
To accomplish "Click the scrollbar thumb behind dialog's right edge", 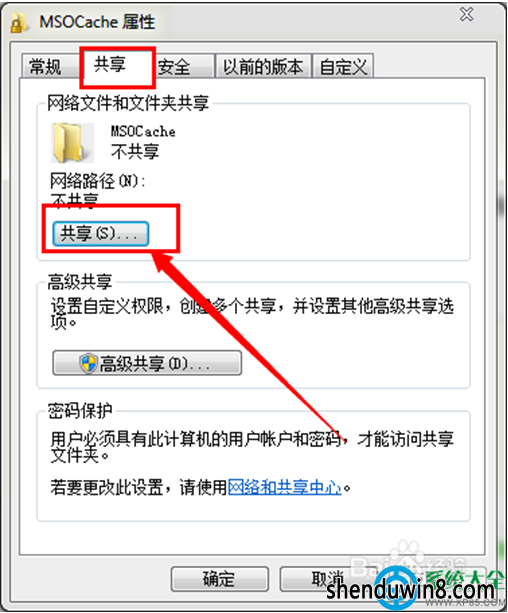I will click(502, 205).
